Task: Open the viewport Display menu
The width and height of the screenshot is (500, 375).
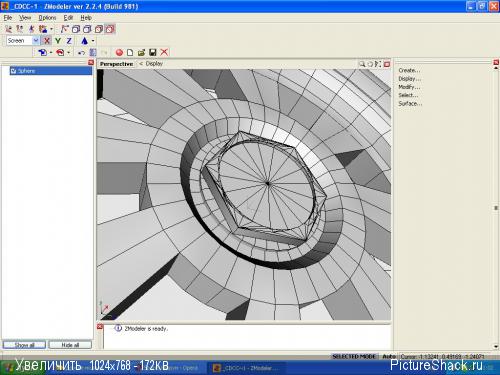Action: (x=154, y=63)
